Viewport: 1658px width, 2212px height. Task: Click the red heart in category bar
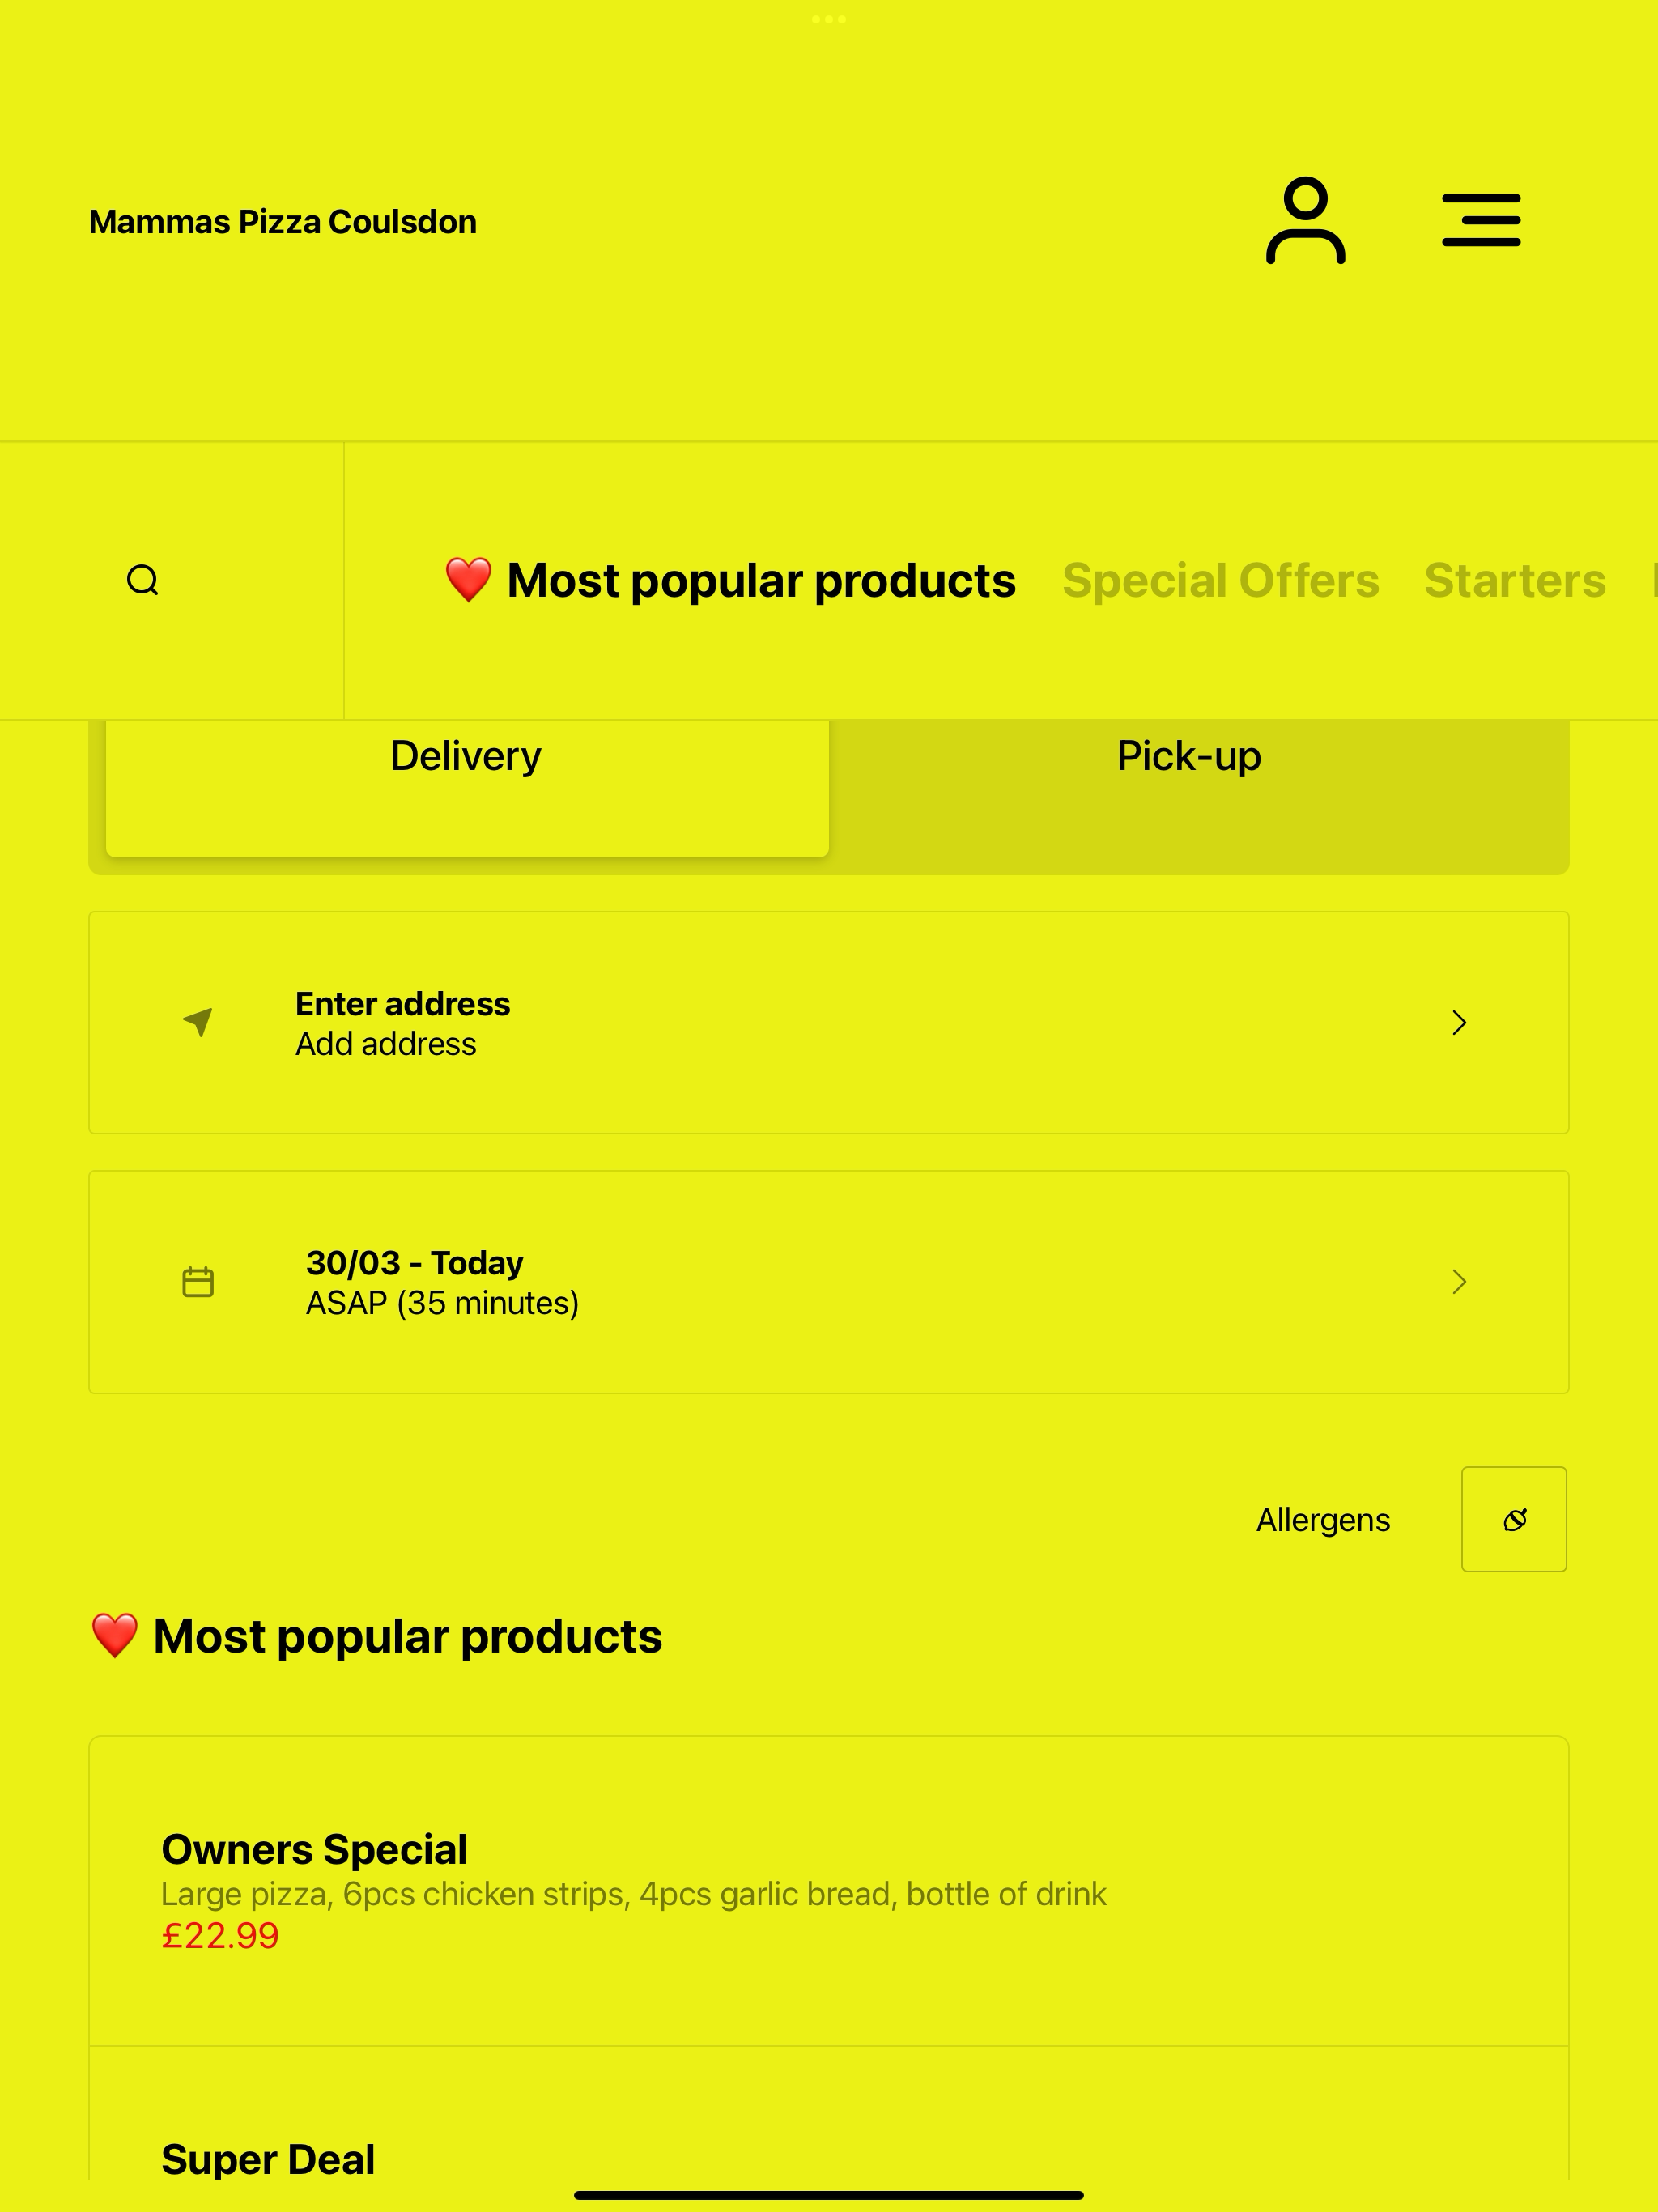point(468,580)
